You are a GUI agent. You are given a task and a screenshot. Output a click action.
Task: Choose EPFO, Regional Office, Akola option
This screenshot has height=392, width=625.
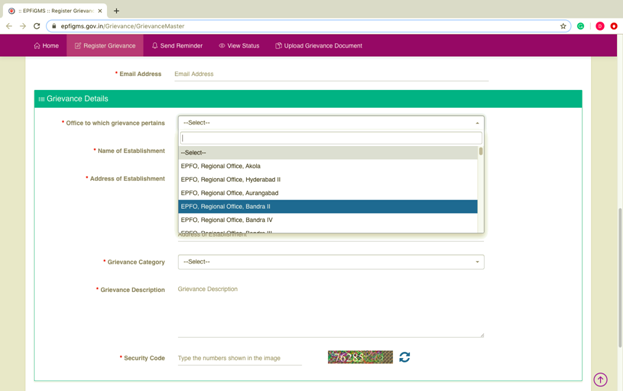click(328, 166)
